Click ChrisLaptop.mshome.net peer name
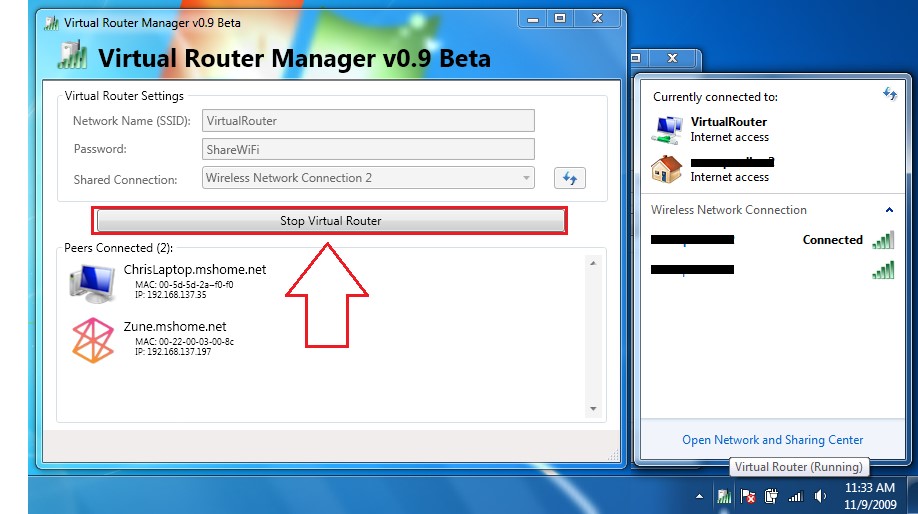This screenshot has width=918, height=514. click(194, 269)
